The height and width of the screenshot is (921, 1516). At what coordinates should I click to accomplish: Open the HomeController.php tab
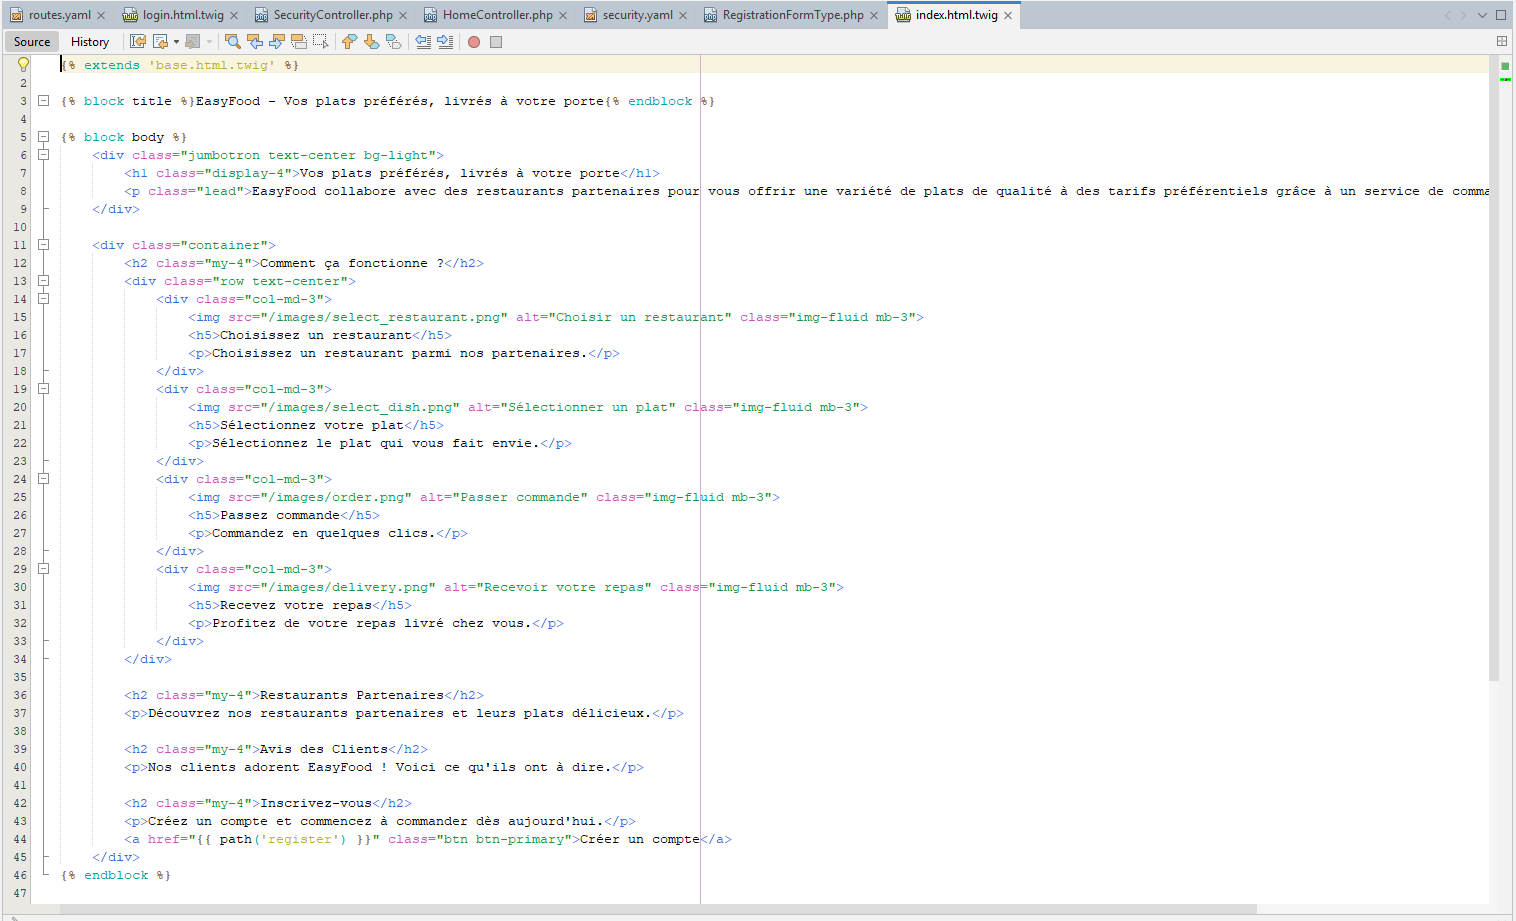497,15
